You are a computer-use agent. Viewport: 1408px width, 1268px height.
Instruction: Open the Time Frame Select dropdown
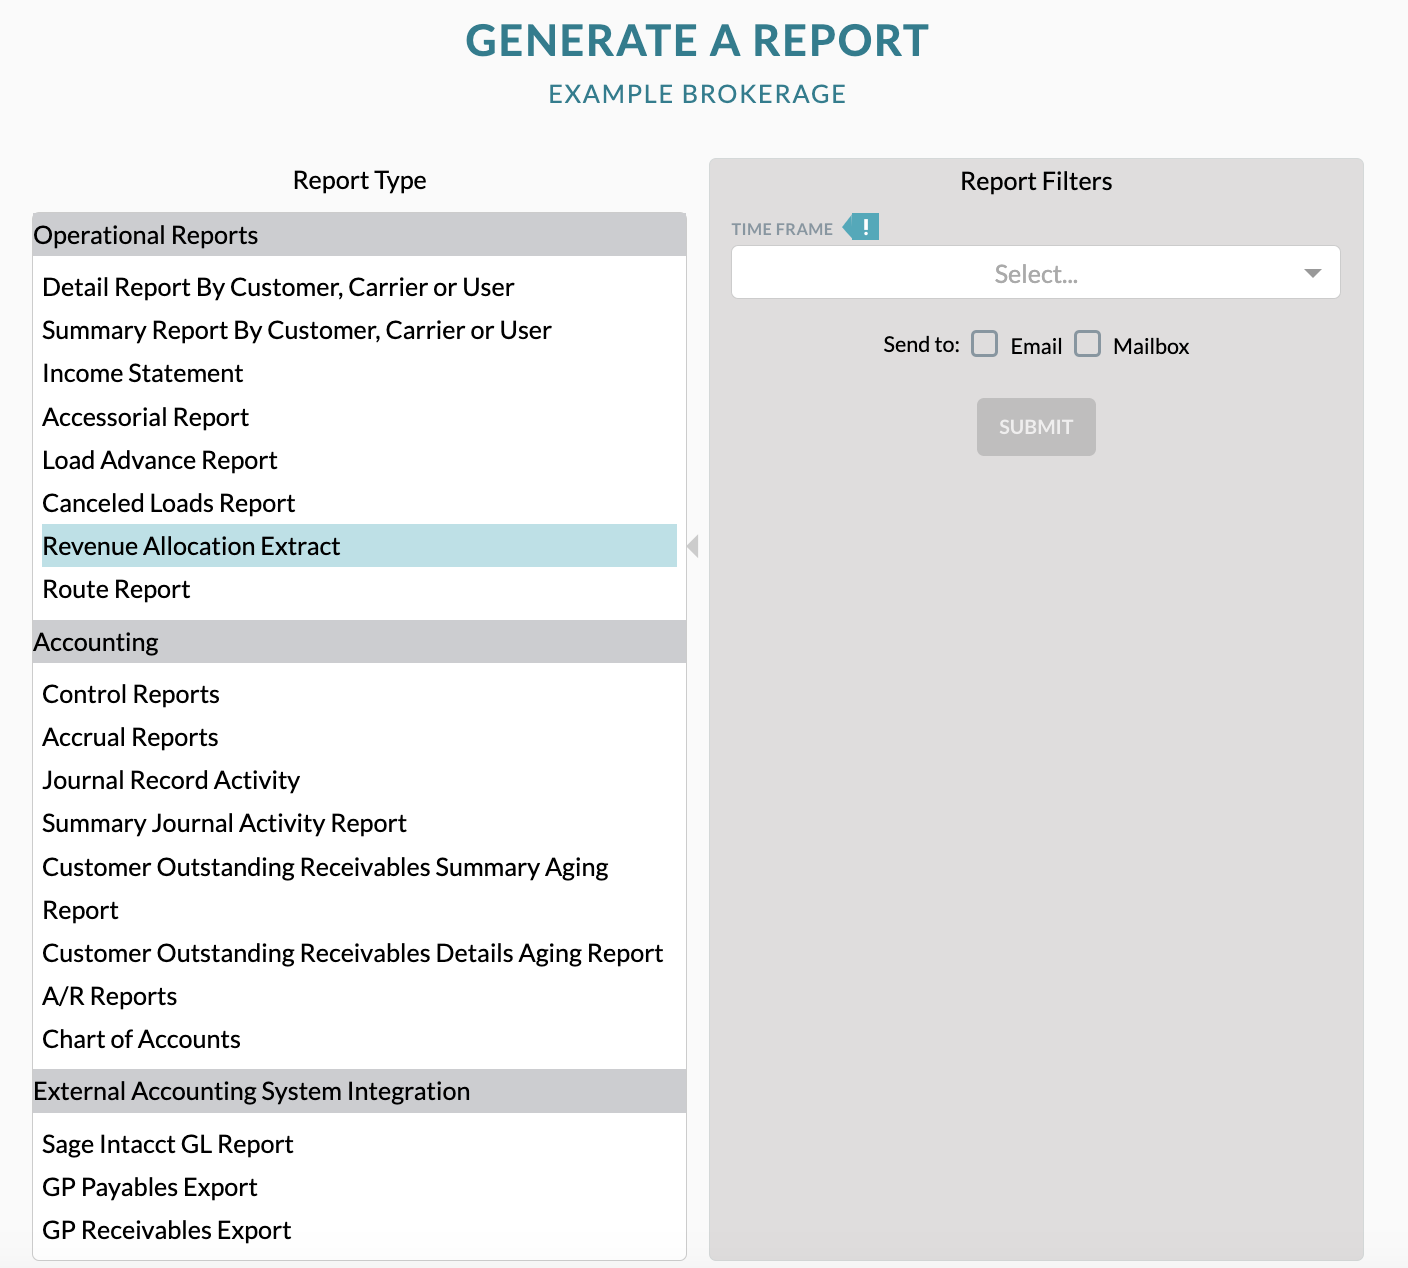(1035, 272)
